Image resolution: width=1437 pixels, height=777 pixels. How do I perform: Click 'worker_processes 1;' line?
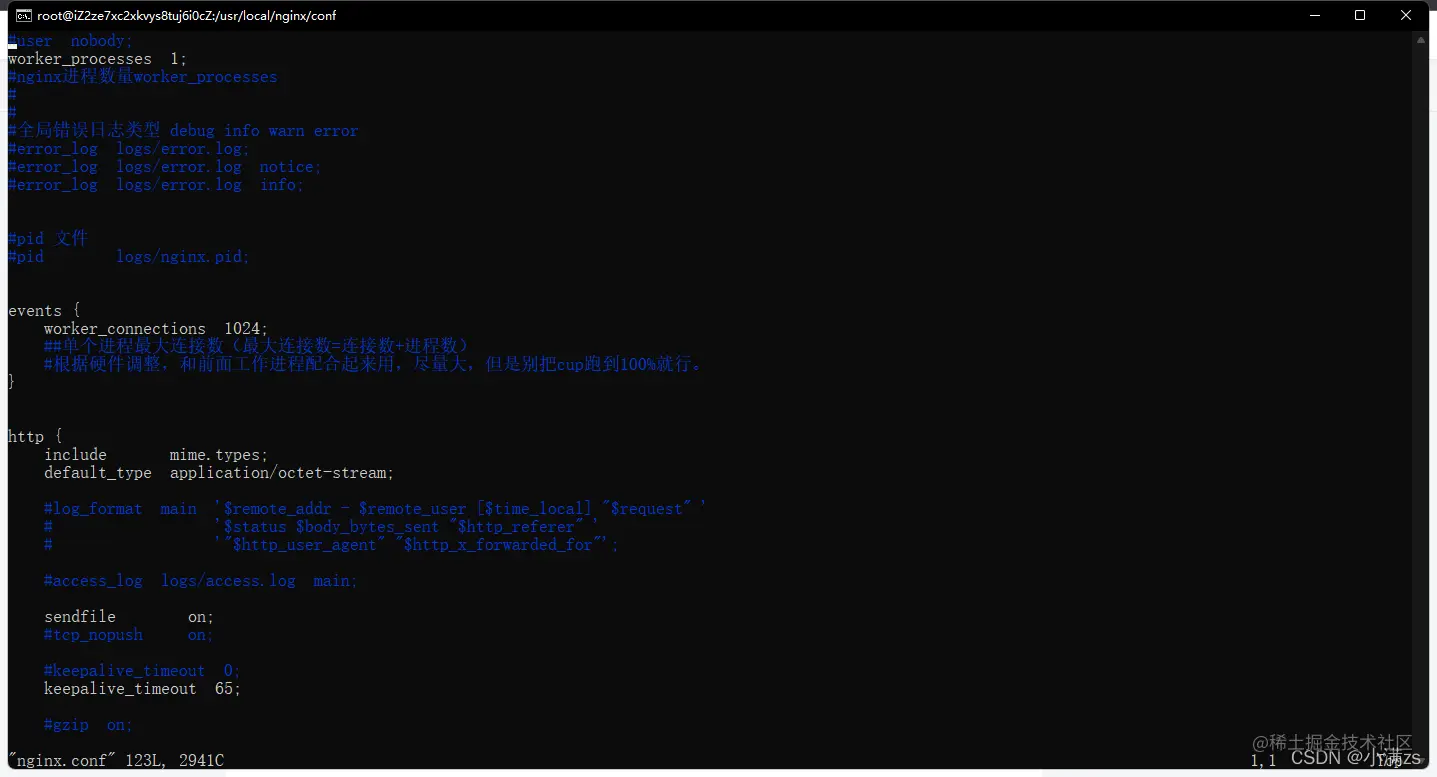coord(97,59)
